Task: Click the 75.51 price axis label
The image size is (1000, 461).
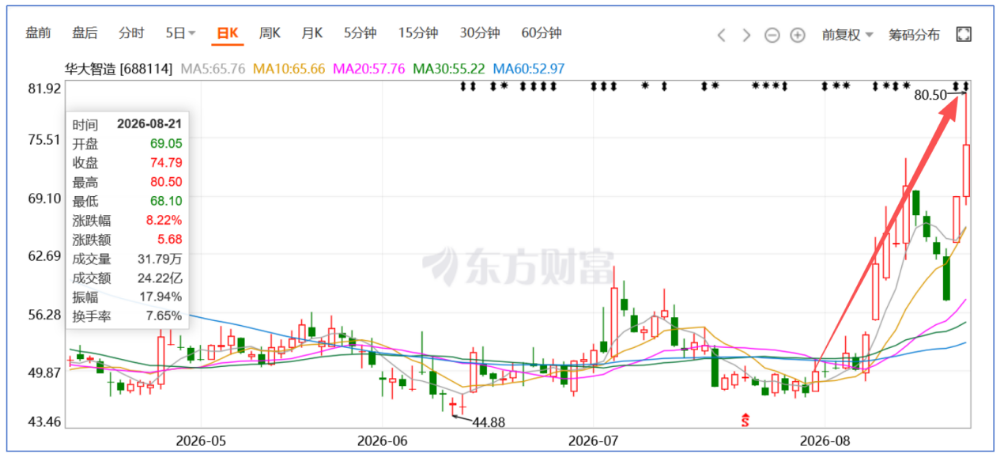Action: tap(45, 140)
